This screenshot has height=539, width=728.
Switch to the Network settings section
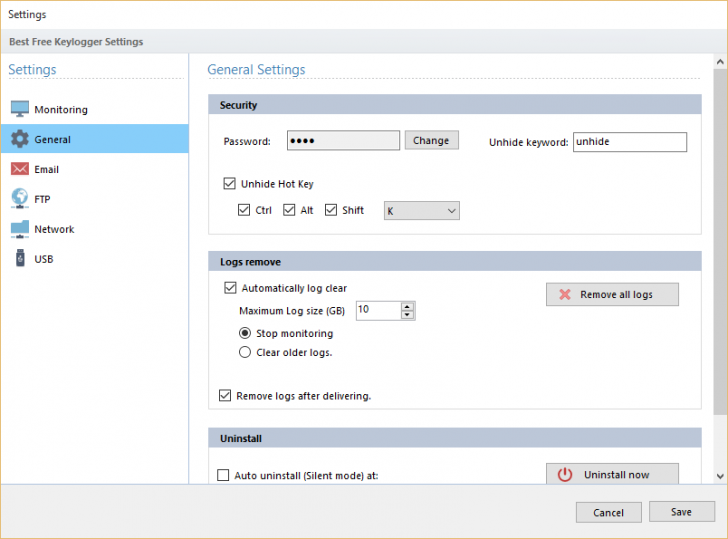95,229
